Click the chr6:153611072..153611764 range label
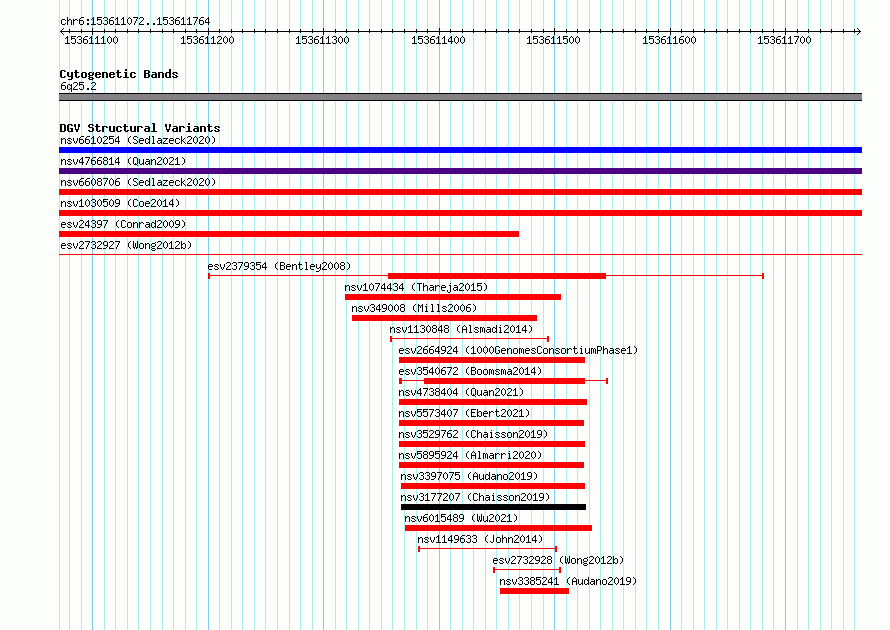890x630 pixels. [135, 22]
